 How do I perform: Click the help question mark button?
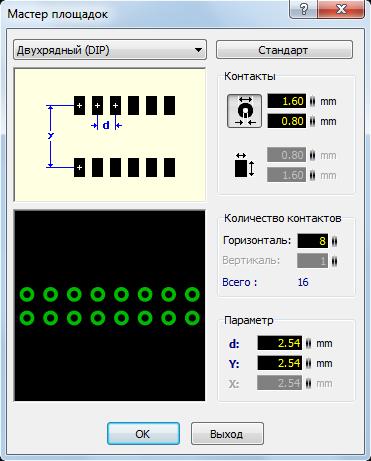[x=304, y=9]
